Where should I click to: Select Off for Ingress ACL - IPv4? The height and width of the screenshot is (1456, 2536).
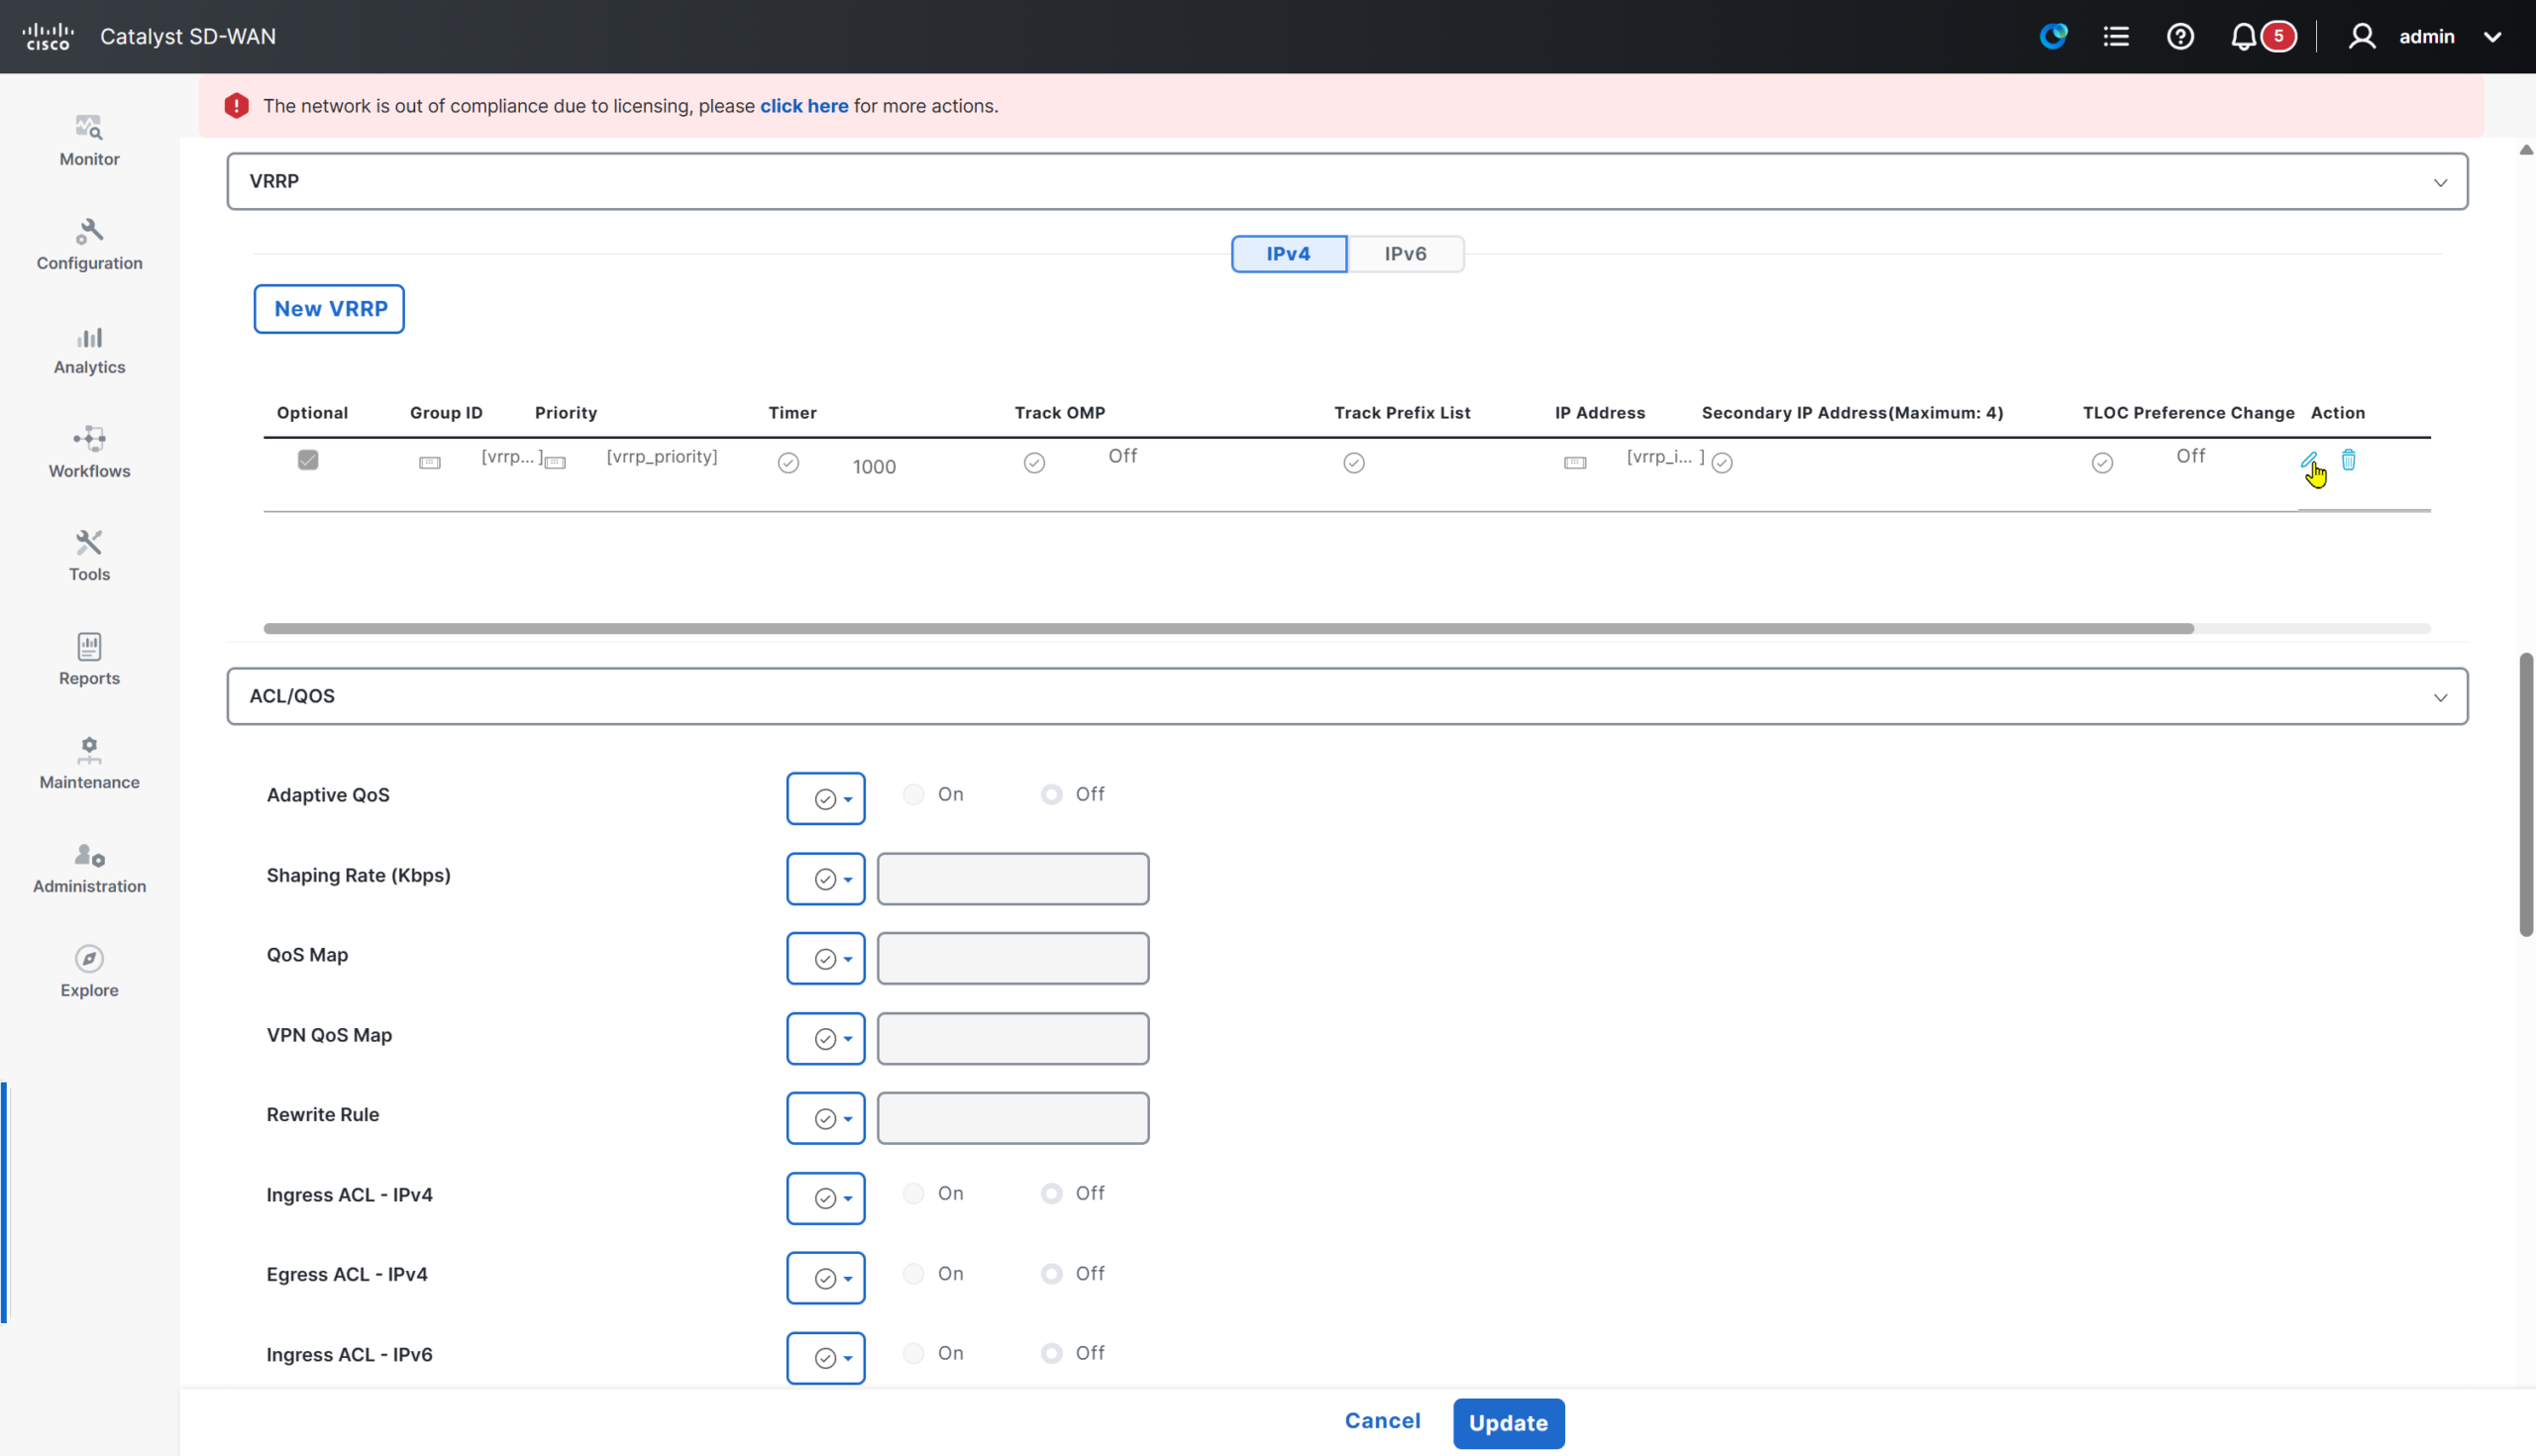click(1051, 1193)
